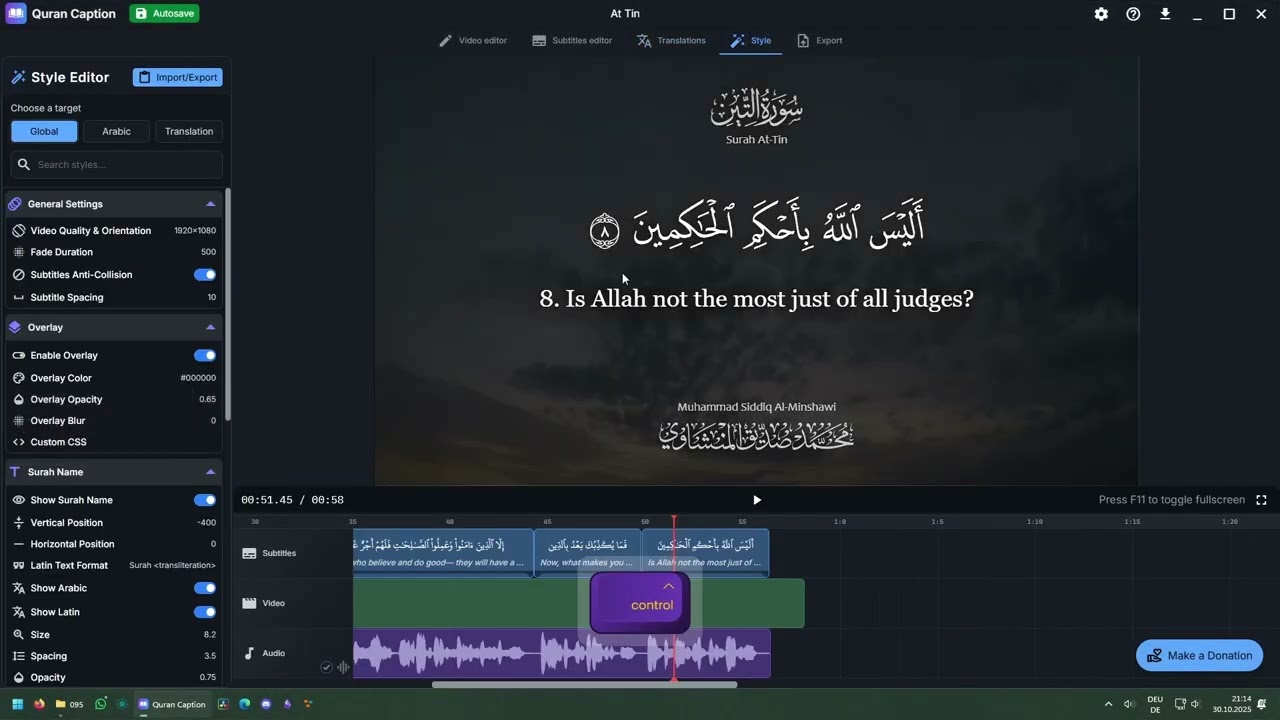Open the Translations tab

point(671,40)
